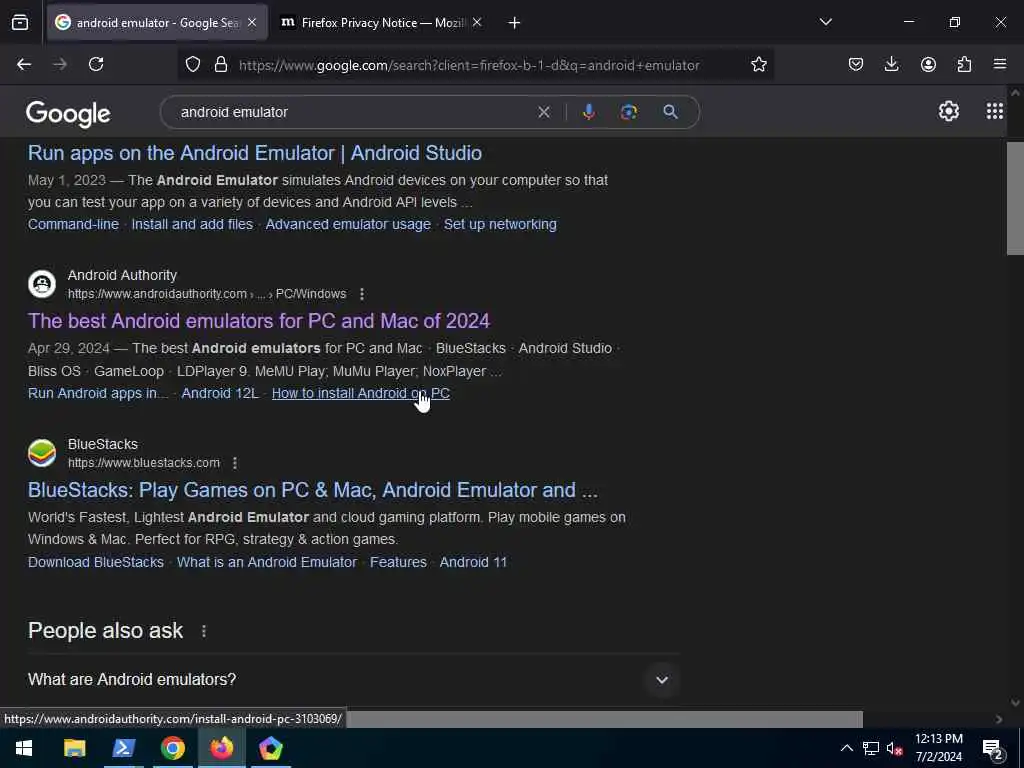Open Install and add files sitelink
Screen dimensions: 1024x768
click(x=192, y=224)
